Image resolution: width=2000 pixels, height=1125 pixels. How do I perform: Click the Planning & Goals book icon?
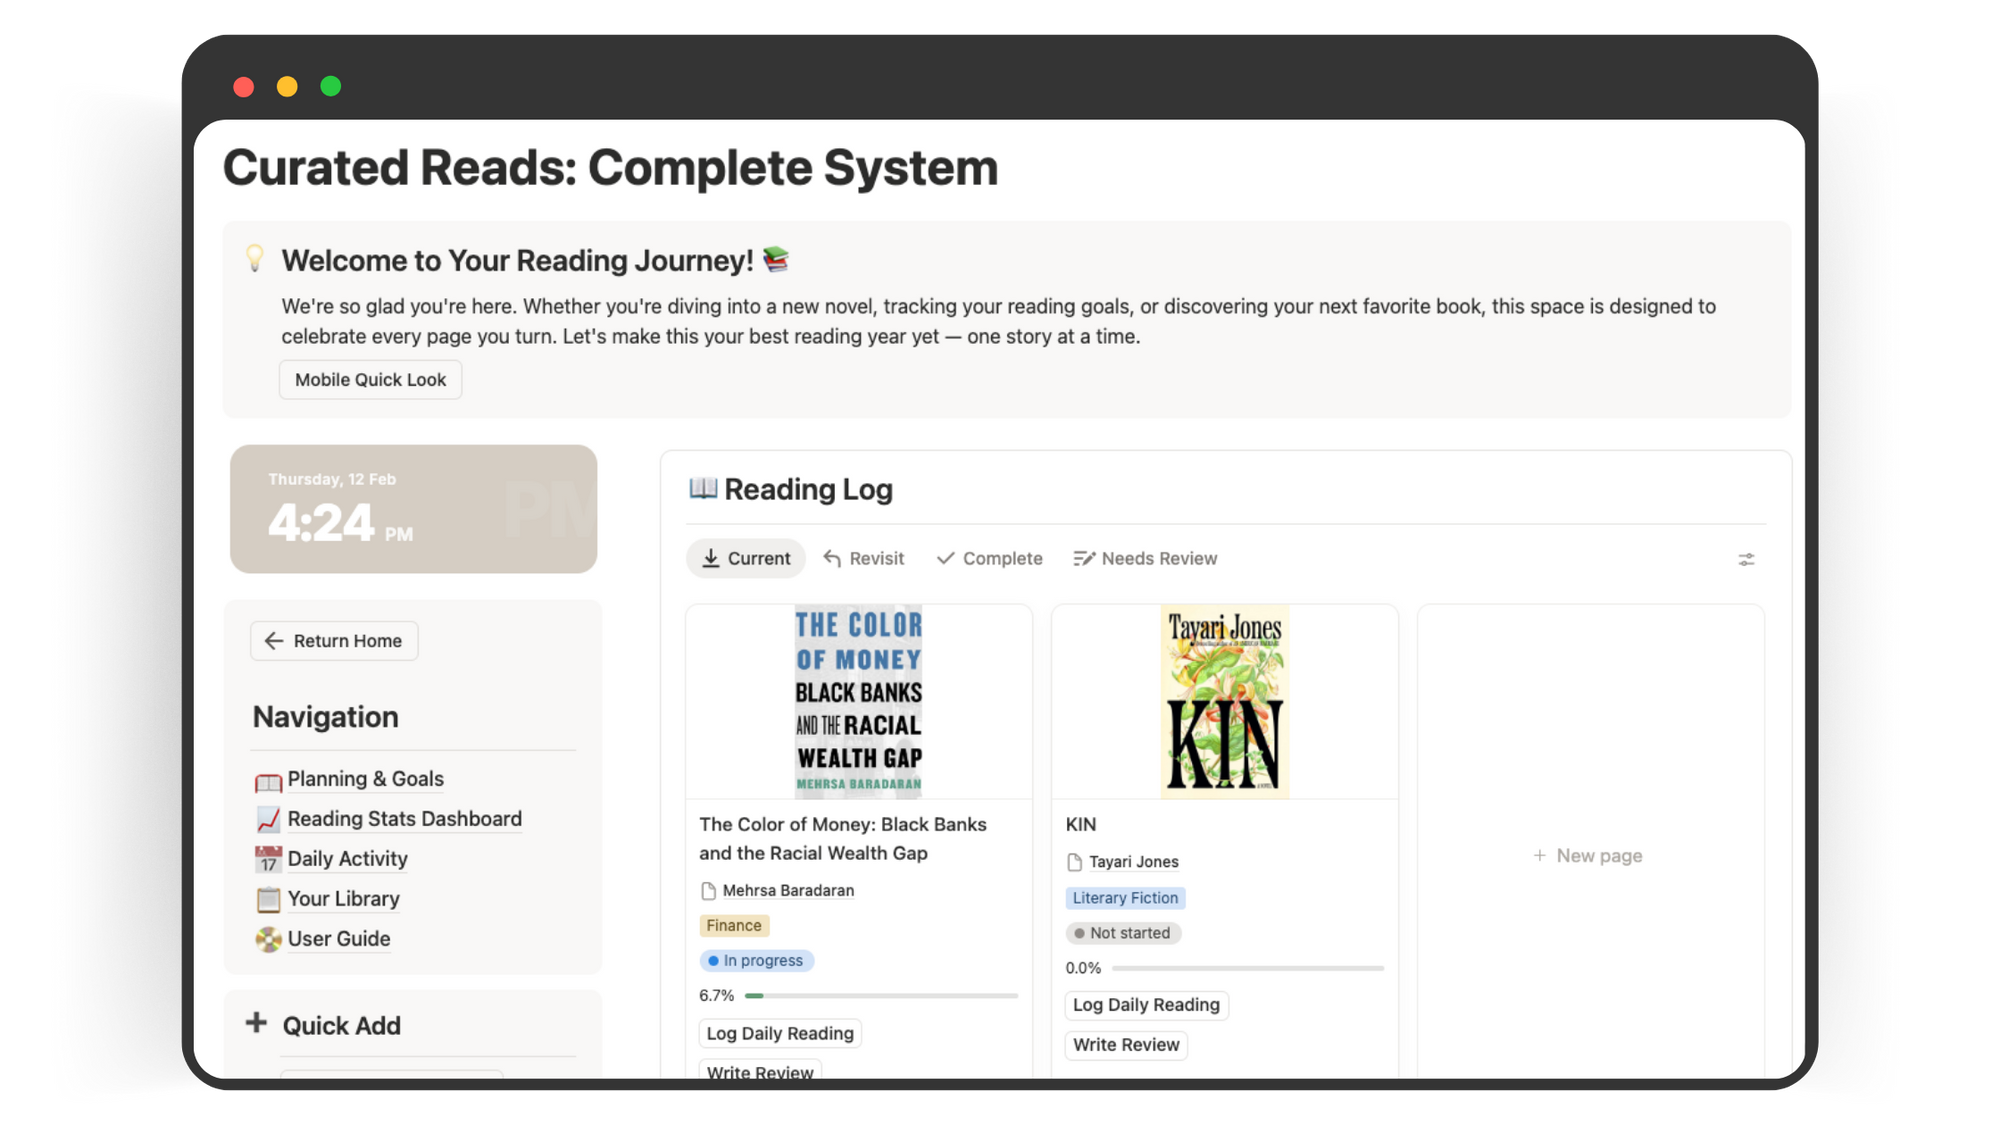[268, 781]
